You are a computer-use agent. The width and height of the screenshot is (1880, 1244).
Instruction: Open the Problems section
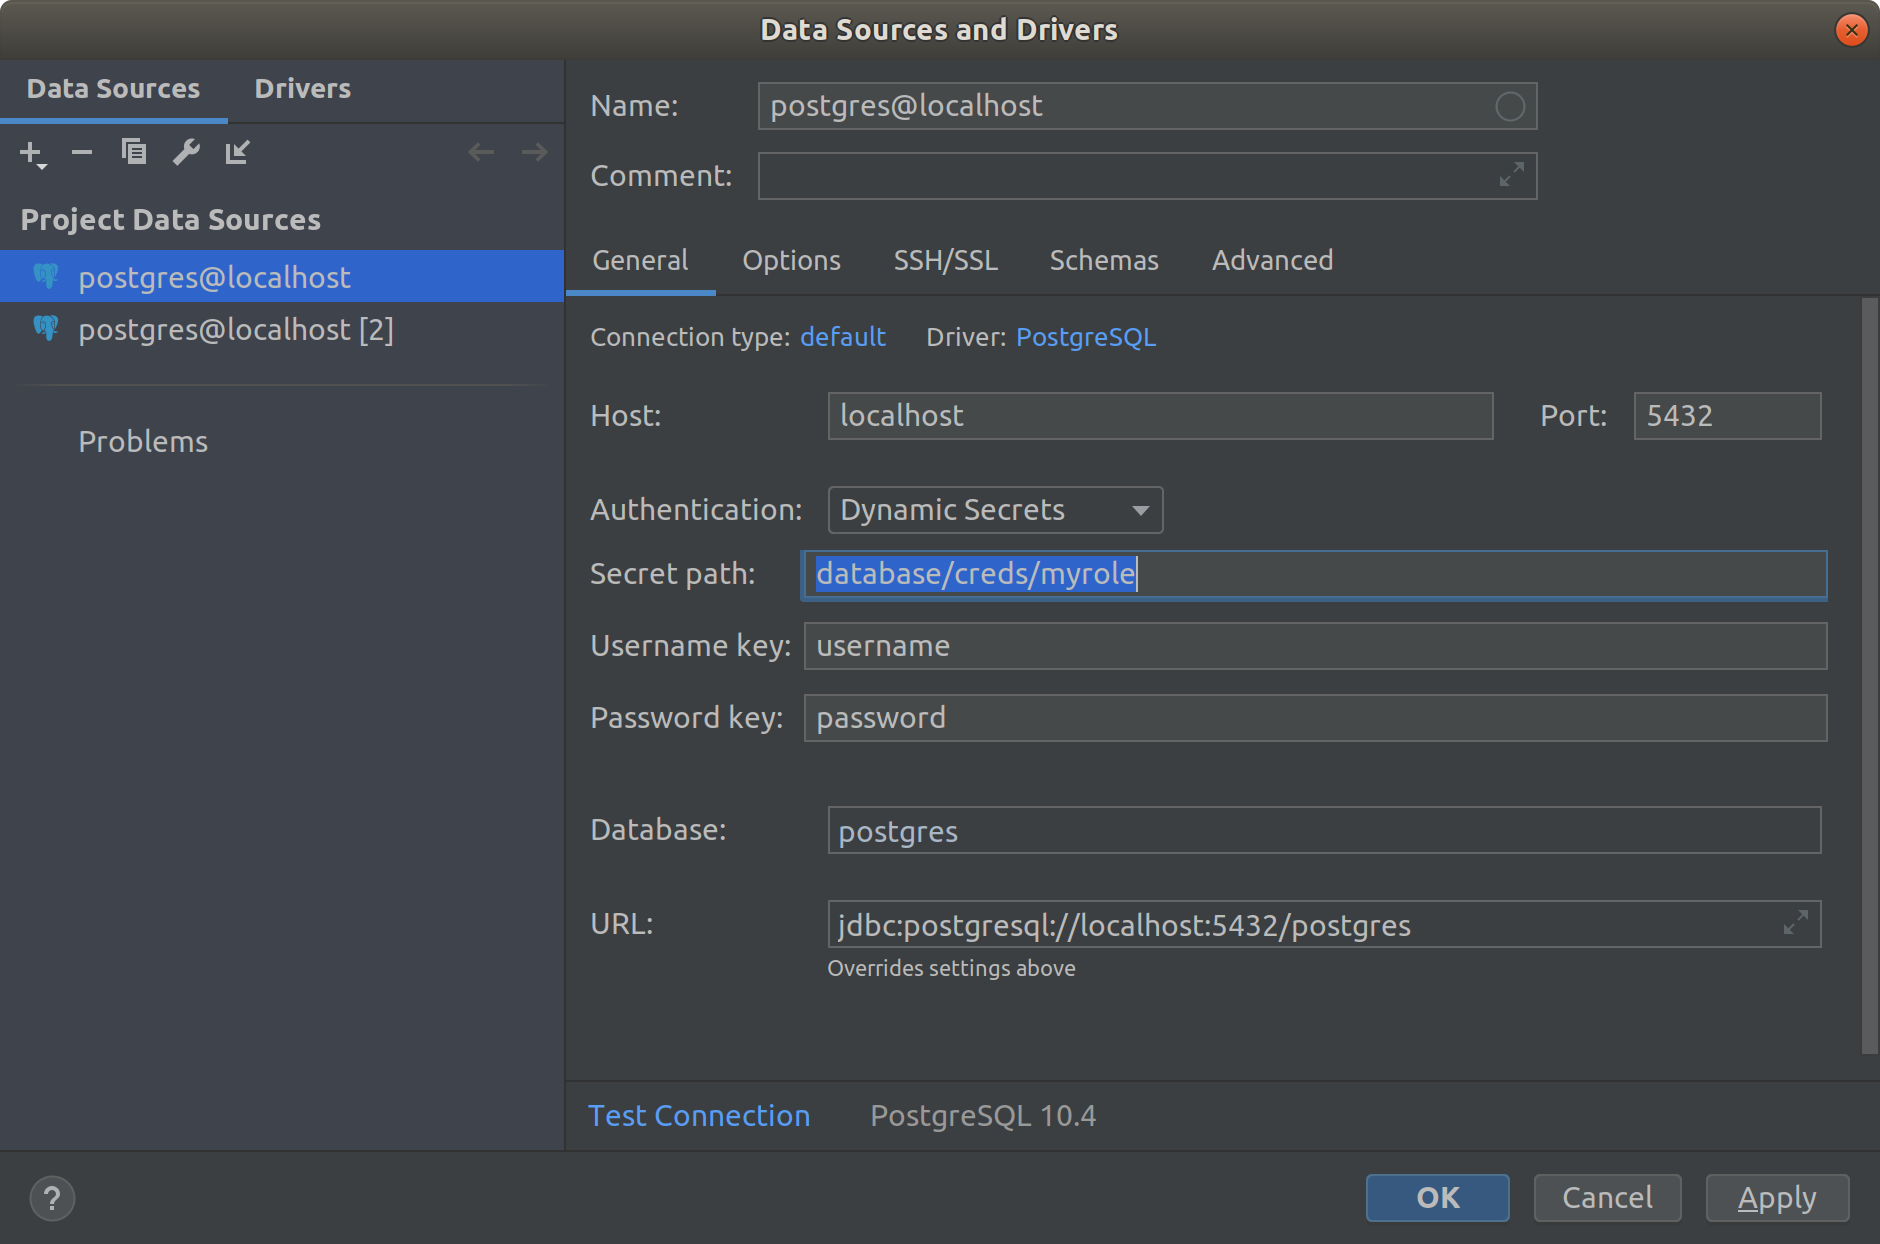pos(143,441)
